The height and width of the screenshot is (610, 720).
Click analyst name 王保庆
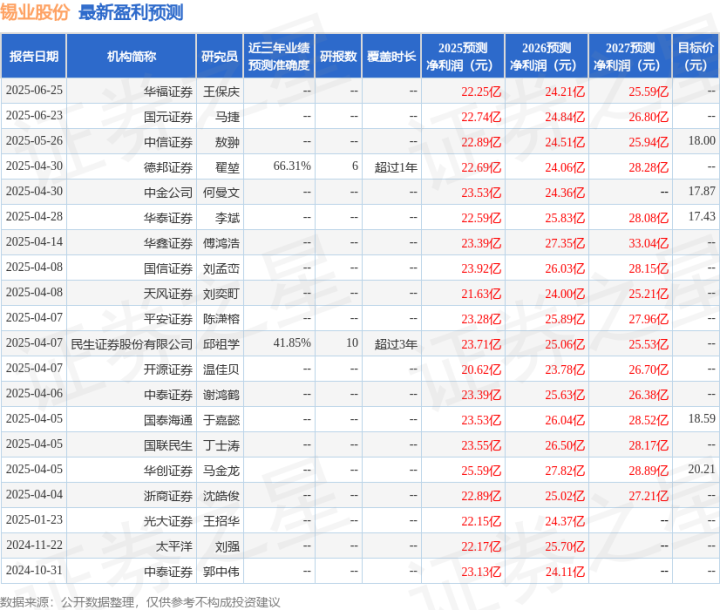point(221,92)
